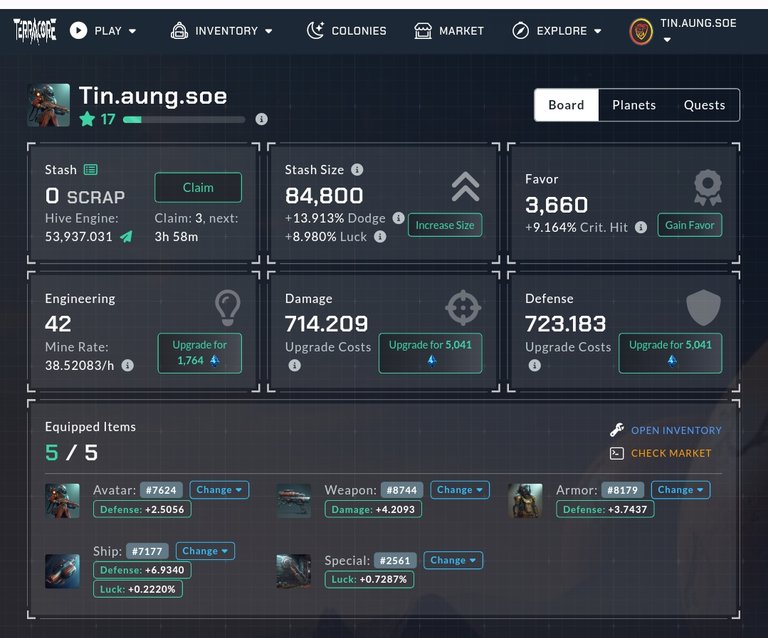
Task: Click the terminal icon by Check Market
Action: (x=617, y=453)
